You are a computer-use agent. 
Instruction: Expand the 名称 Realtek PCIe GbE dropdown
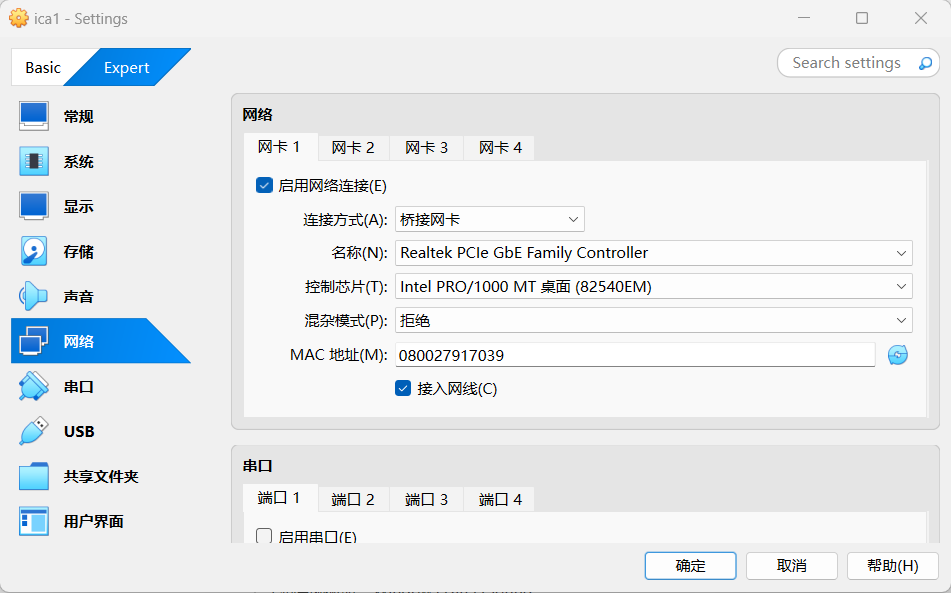654,253
